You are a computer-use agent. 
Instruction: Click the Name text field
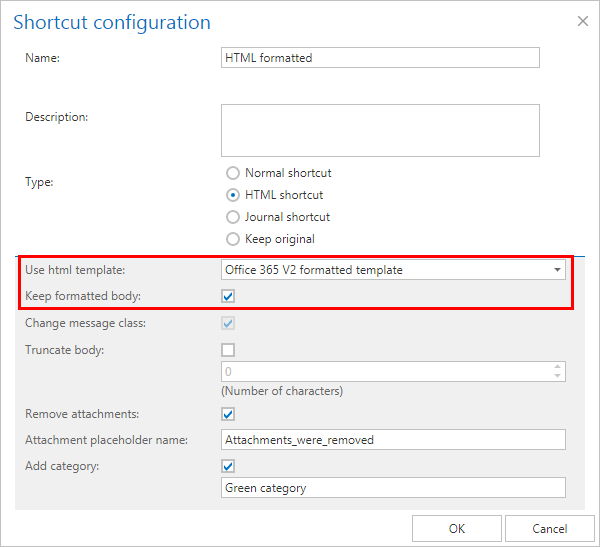380,58
